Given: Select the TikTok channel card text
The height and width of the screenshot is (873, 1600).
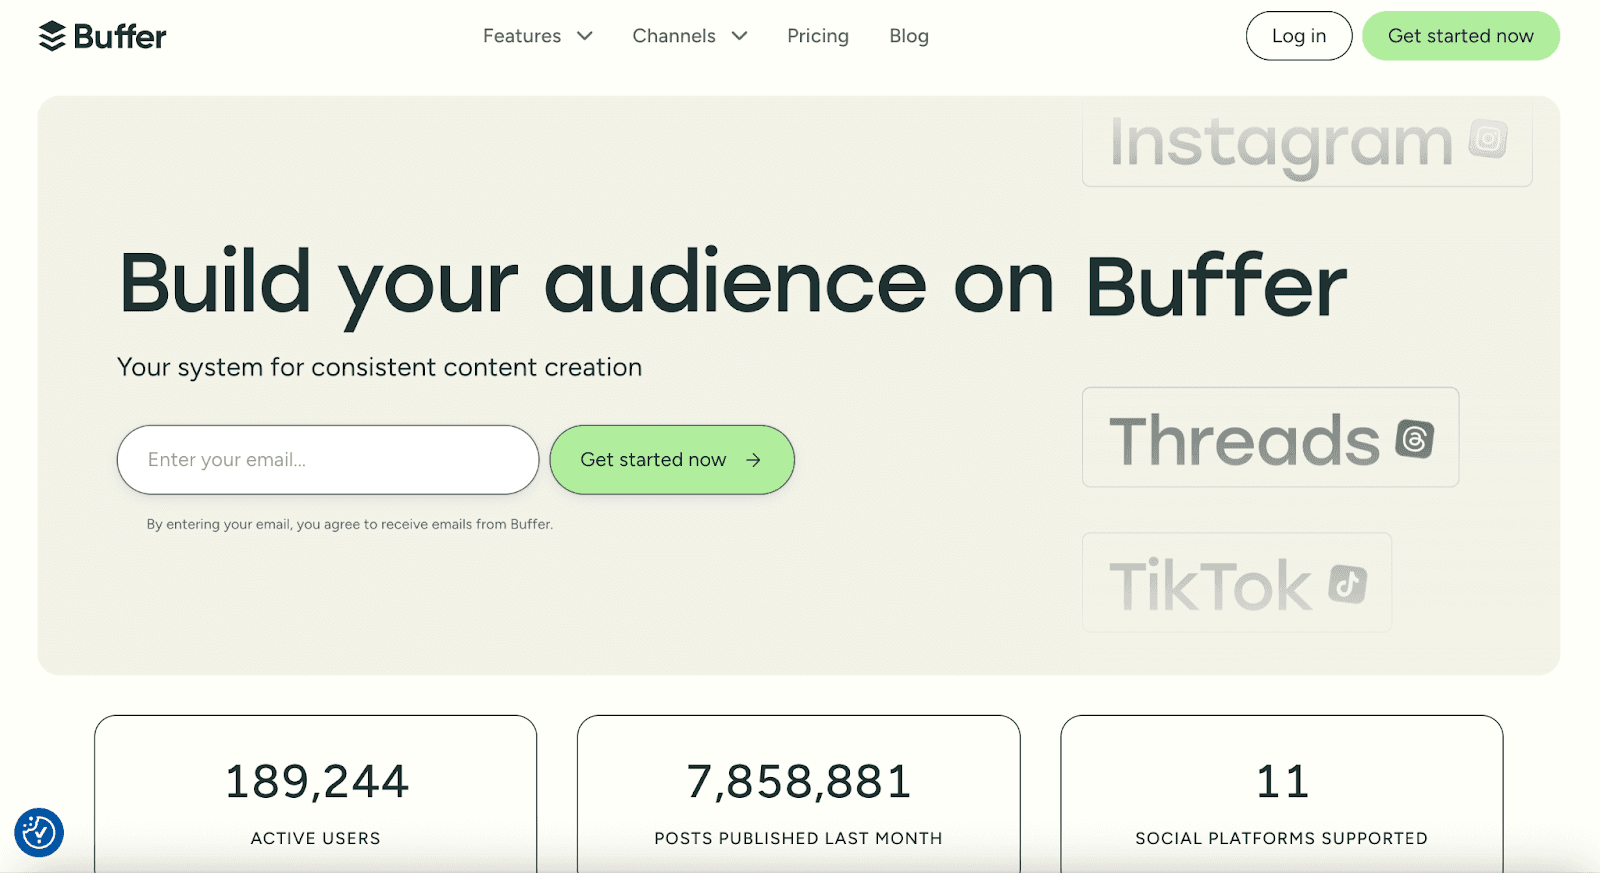Looking at the screenshot, I should point(1210,585).
